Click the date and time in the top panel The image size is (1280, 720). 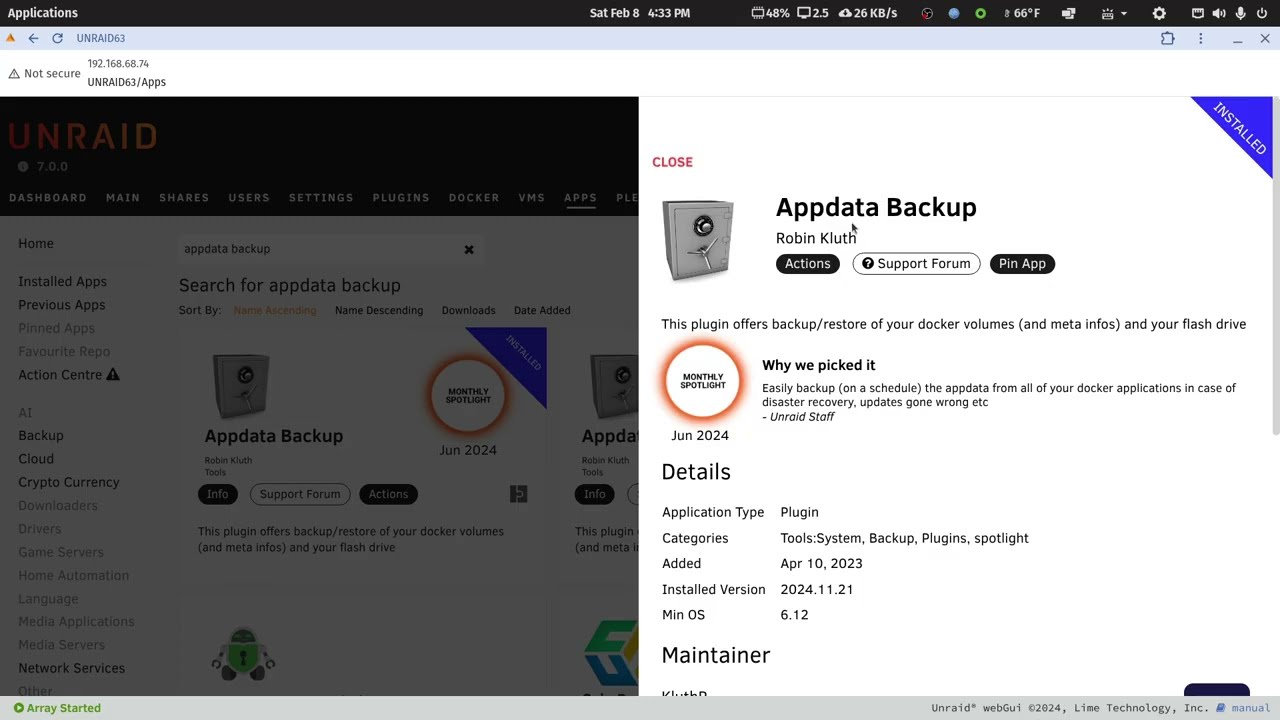(x=640, y=13)
